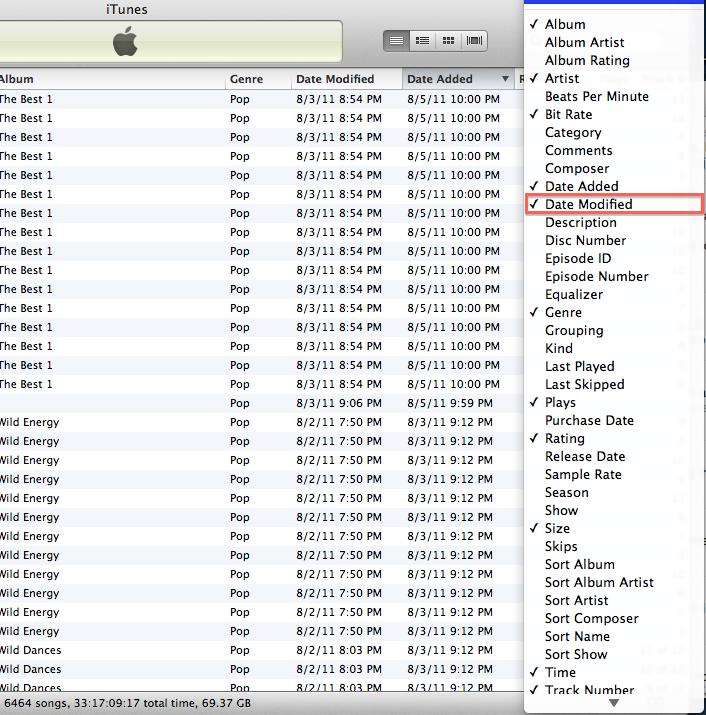Uncheck Date Added column option

613,187
